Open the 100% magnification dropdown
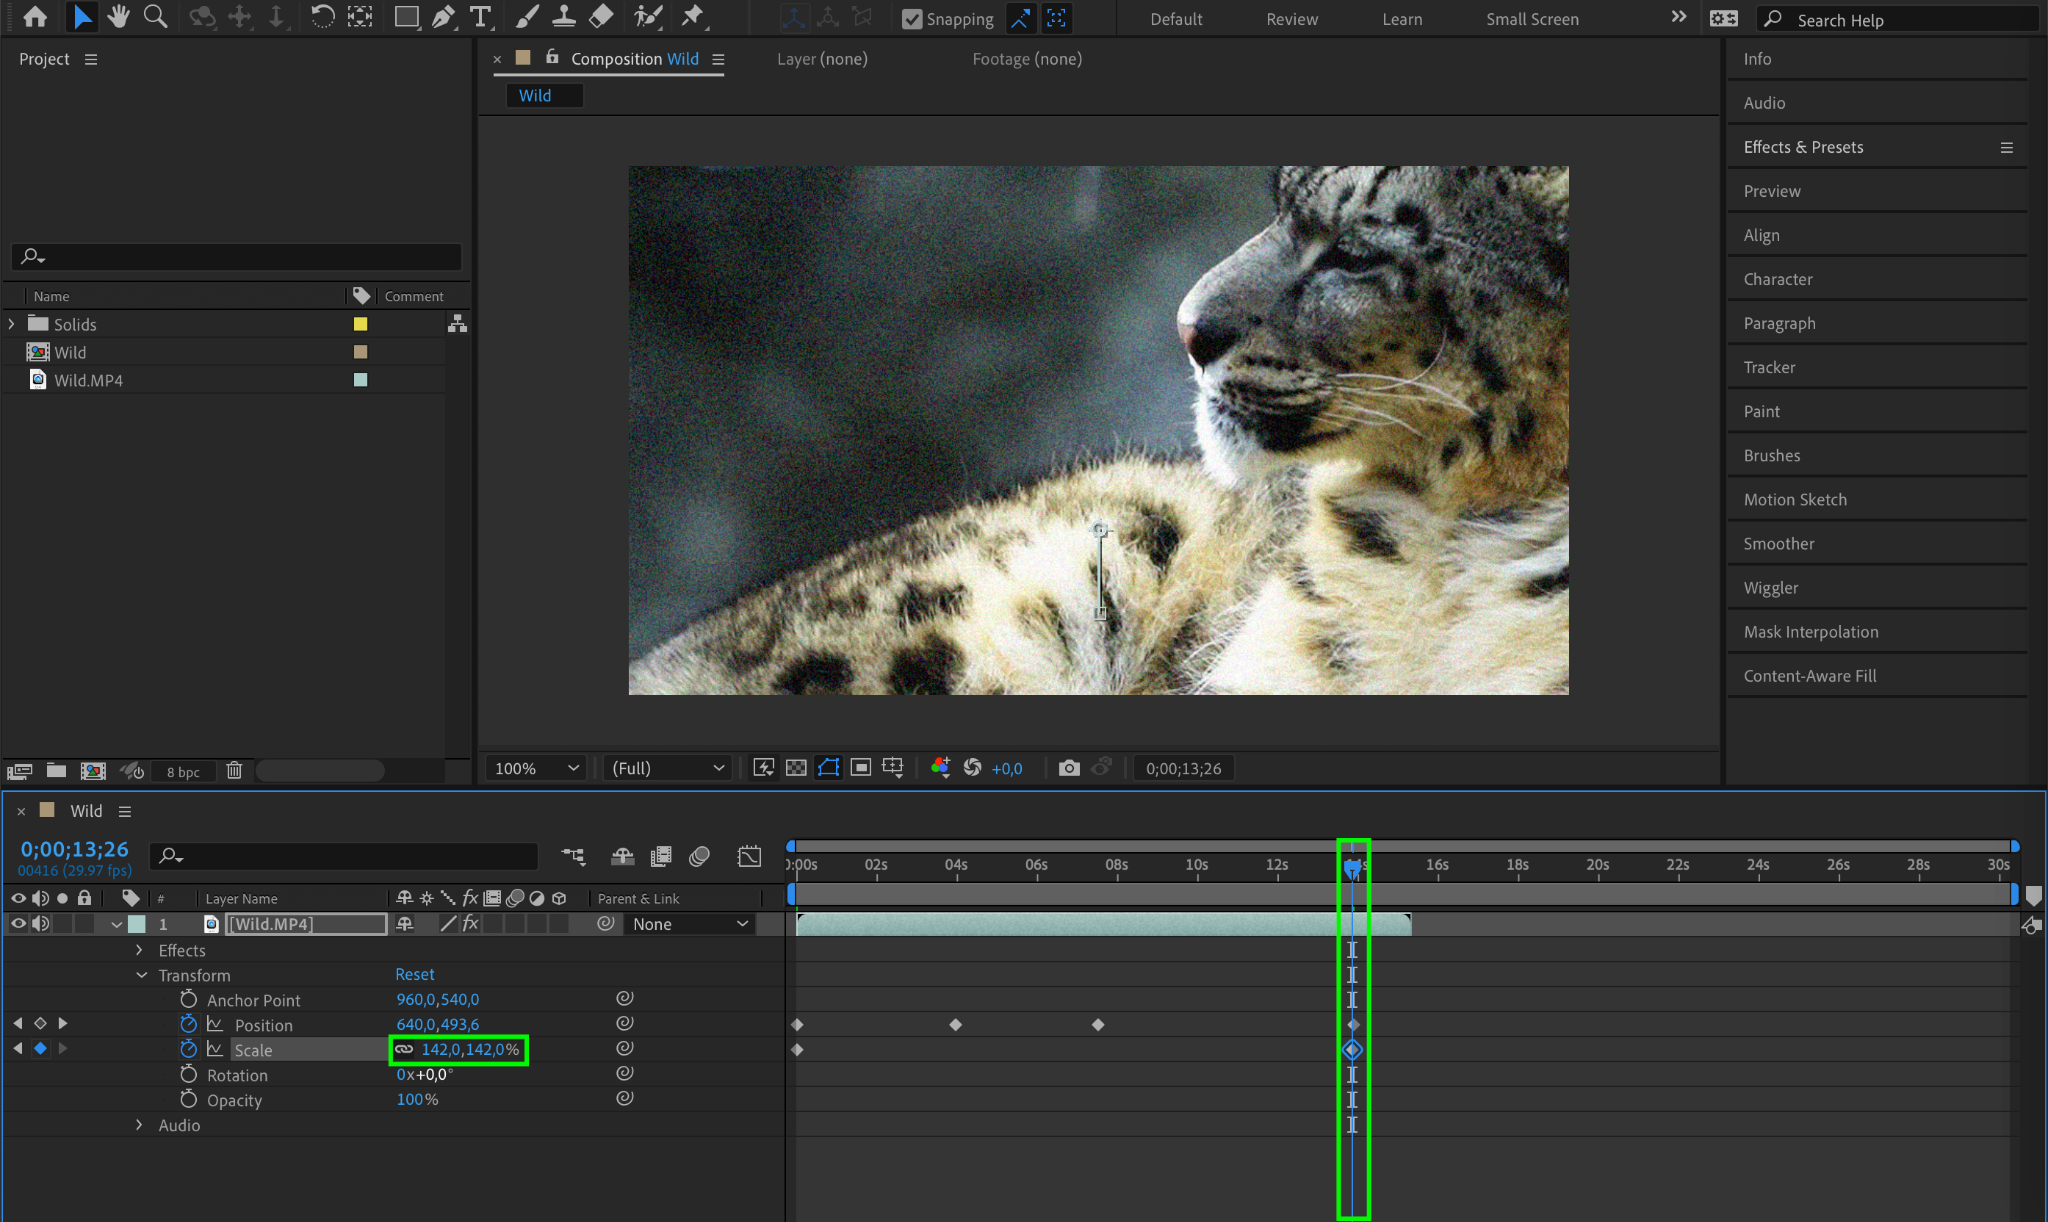This screenshot has height=1222, width=2048. coord(536,768)
